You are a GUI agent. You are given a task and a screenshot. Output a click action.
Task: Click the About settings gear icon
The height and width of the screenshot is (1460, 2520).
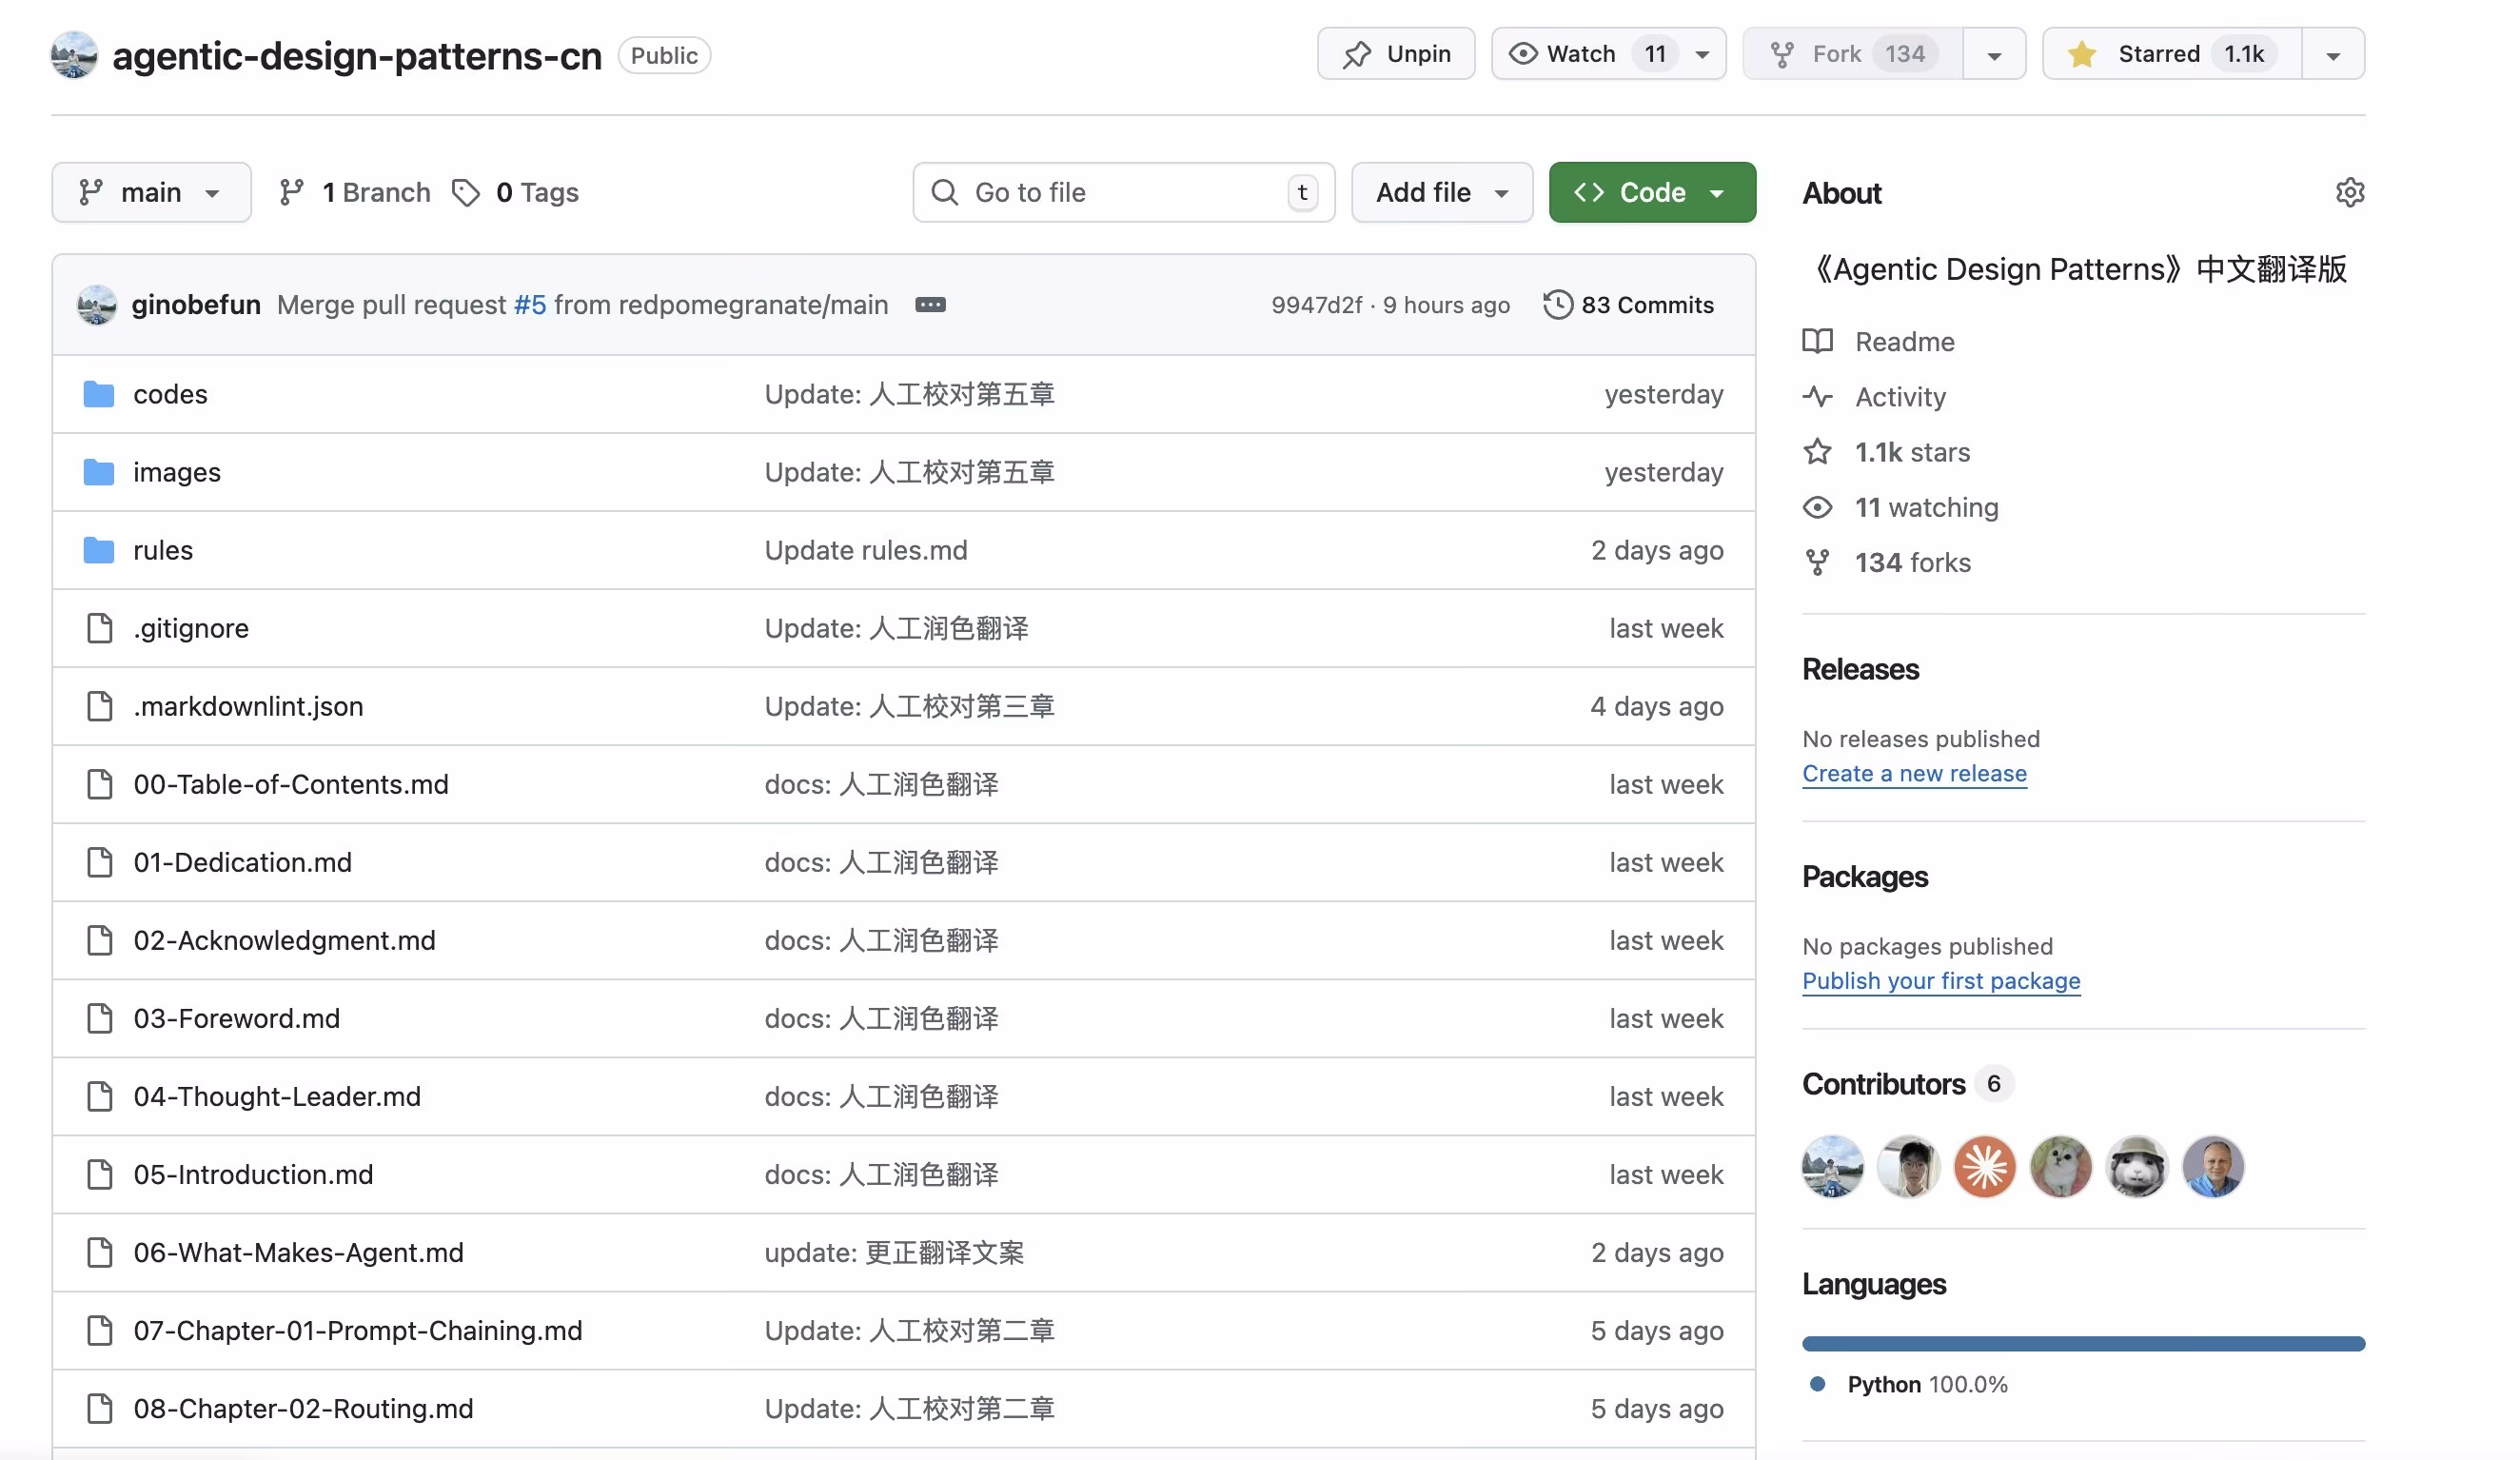pos(2349,192)
